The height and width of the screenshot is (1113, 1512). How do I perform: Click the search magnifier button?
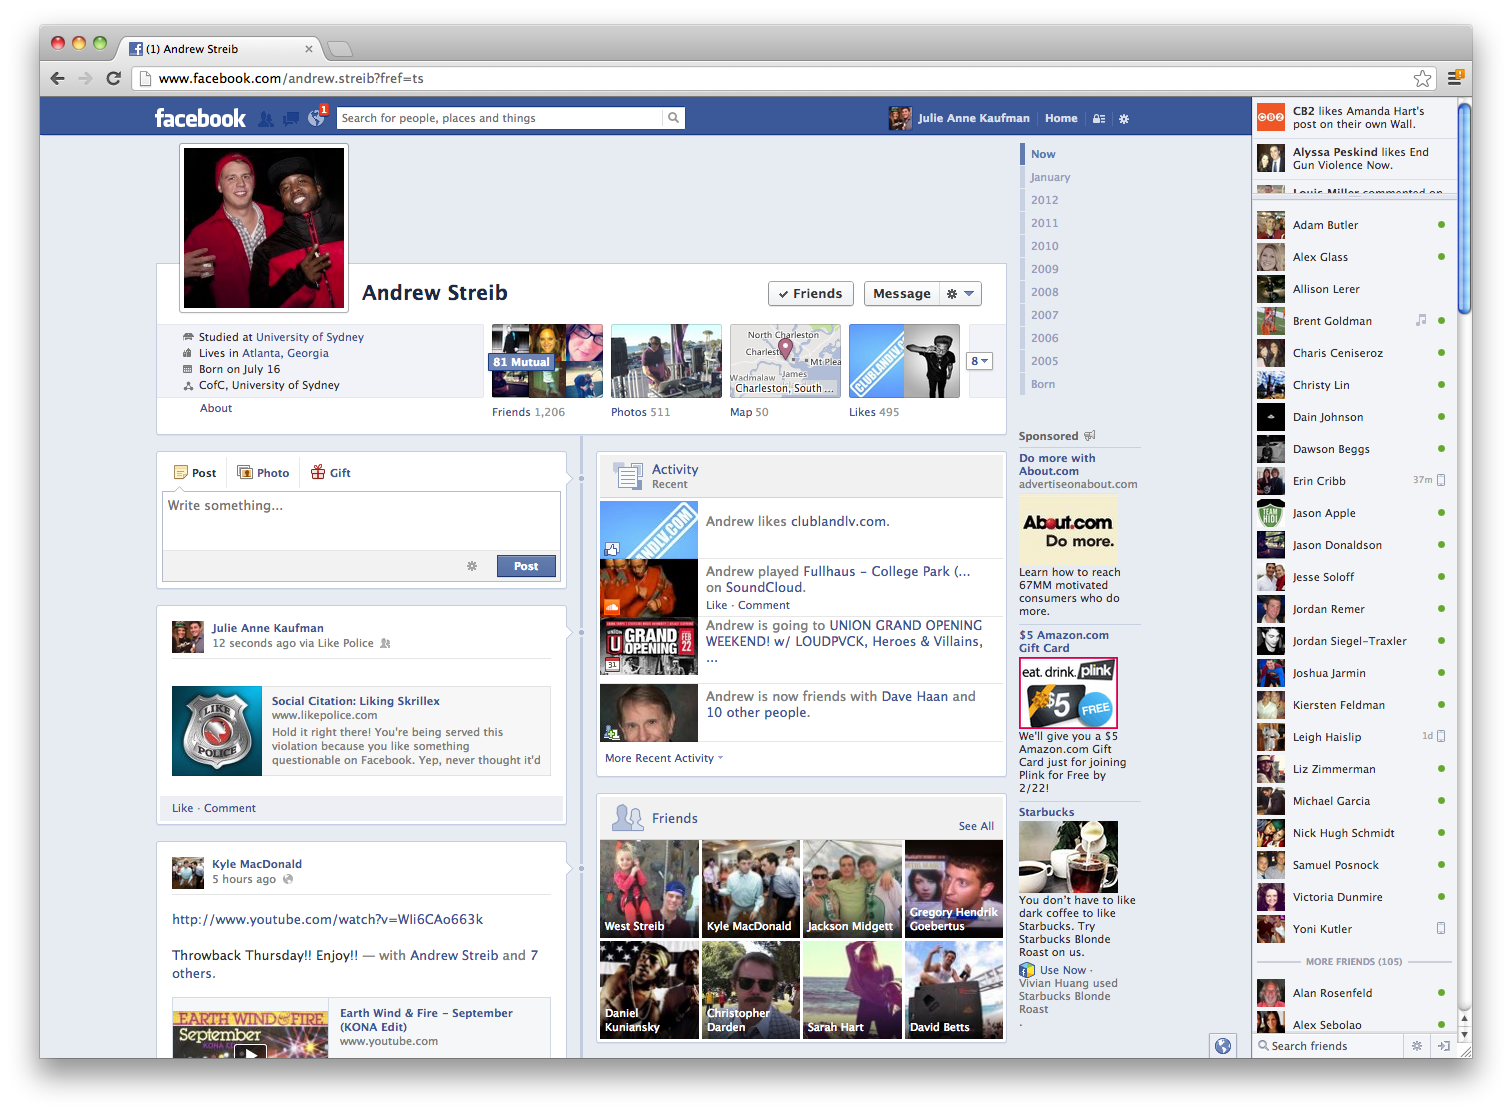point(674,118)
